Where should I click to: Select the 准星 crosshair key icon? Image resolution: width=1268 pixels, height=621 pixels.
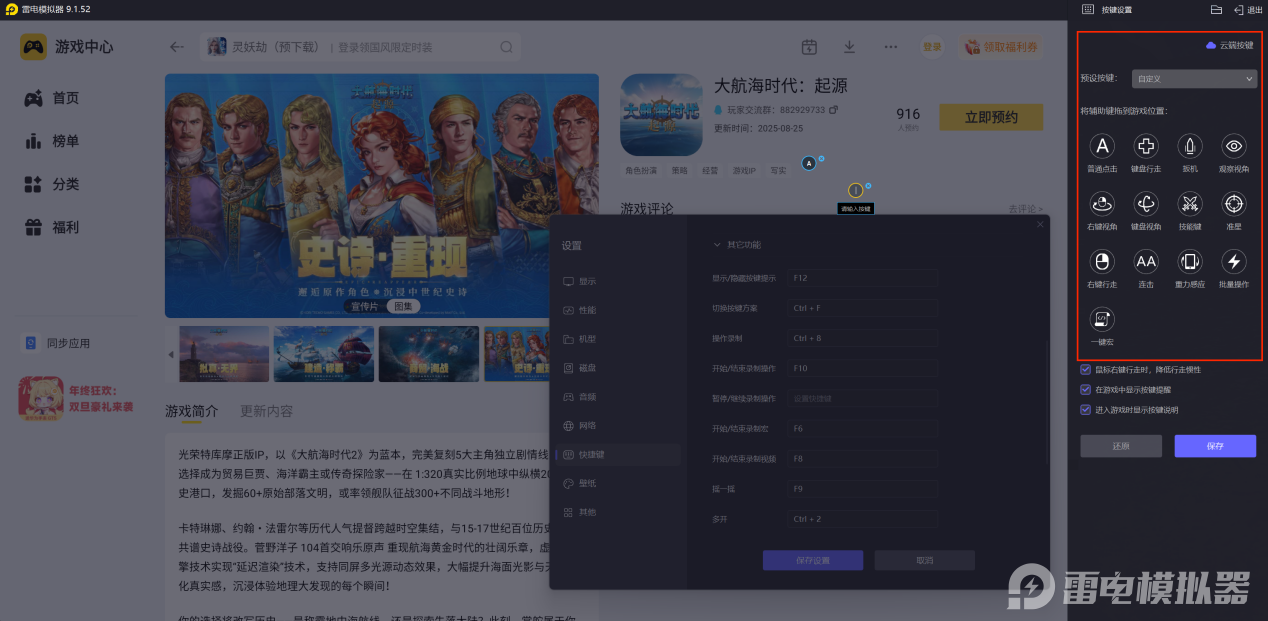pyautogui.click(x=1234, y=204)
